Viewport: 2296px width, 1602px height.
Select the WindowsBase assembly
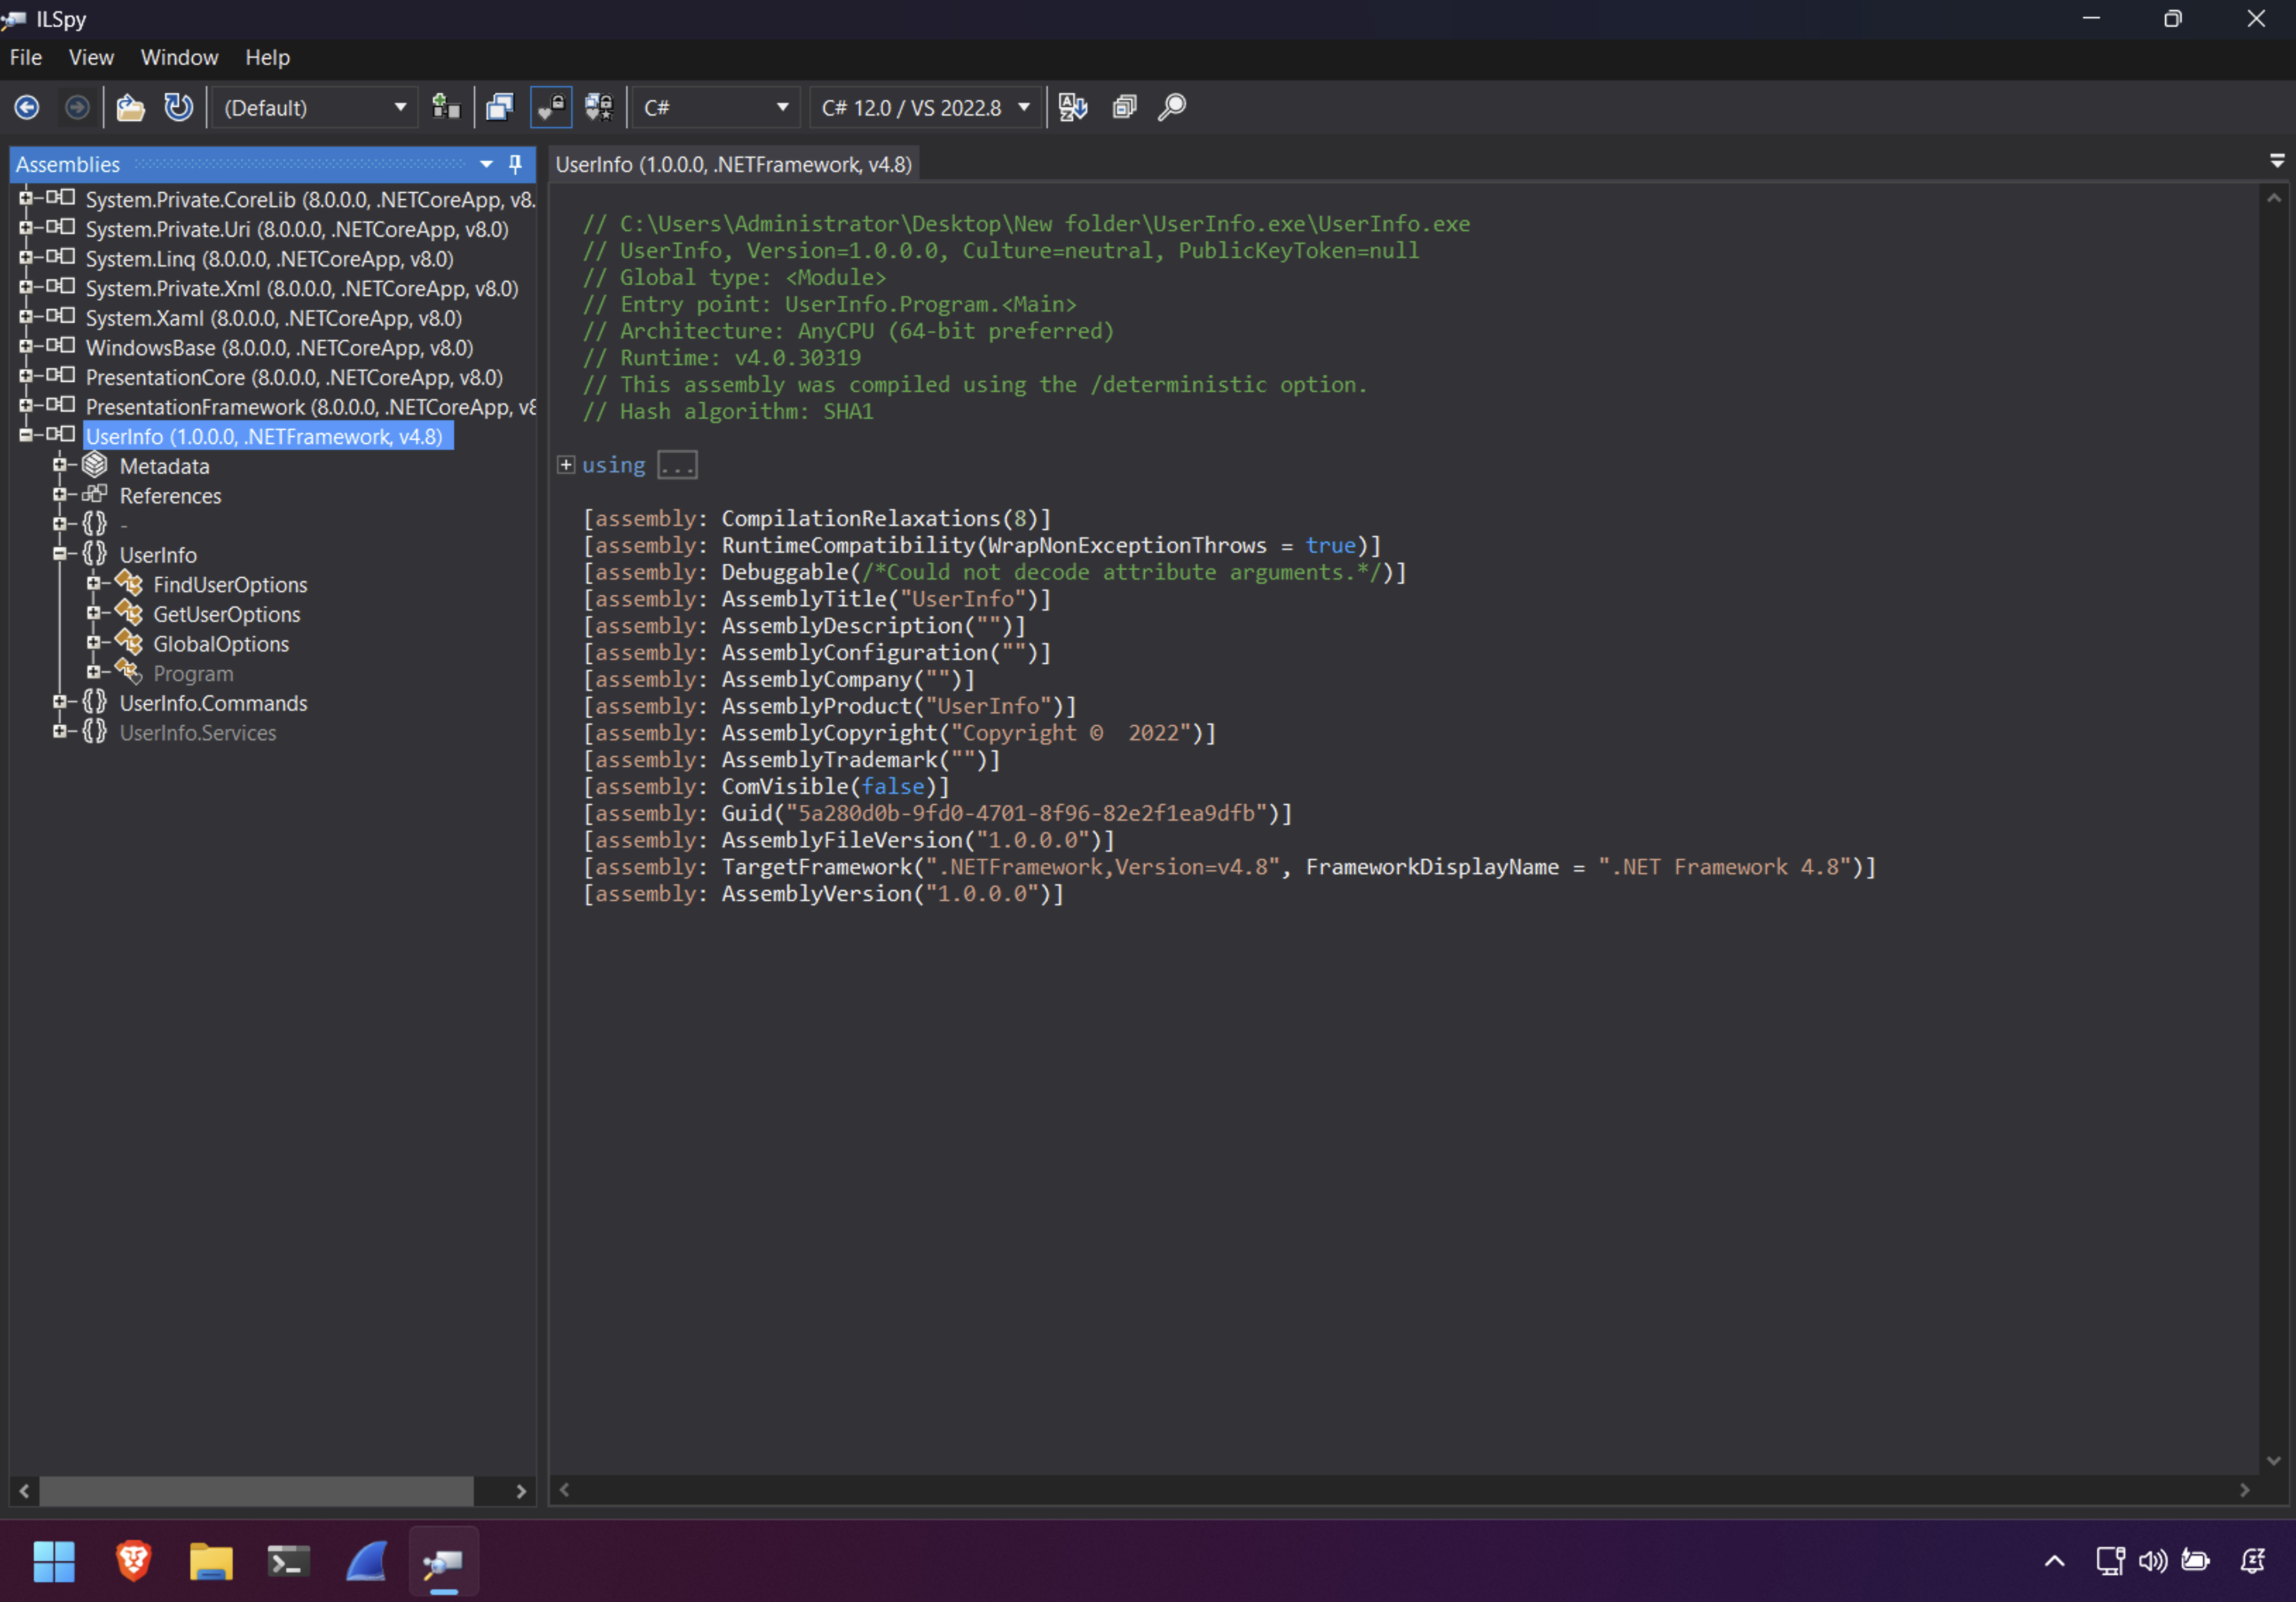coord(280,348)
